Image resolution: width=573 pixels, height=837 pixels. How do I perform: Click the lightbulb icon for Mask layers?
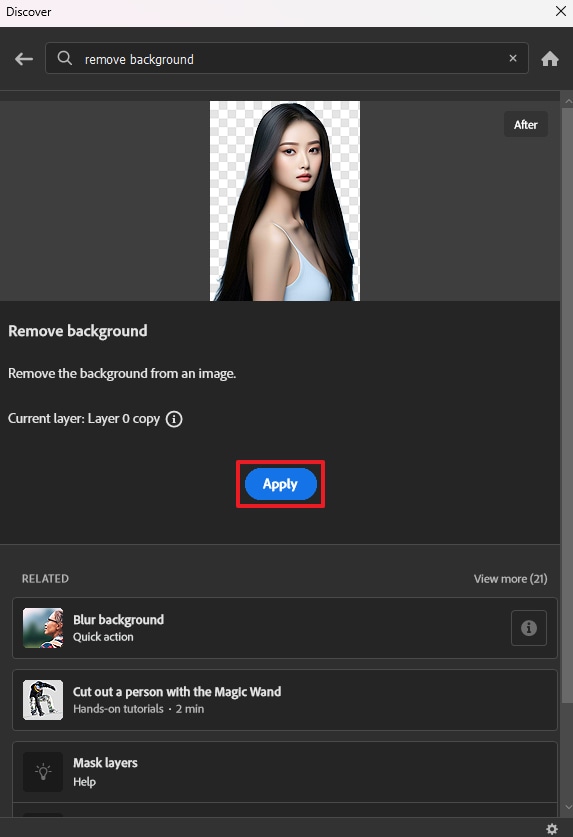43,772
